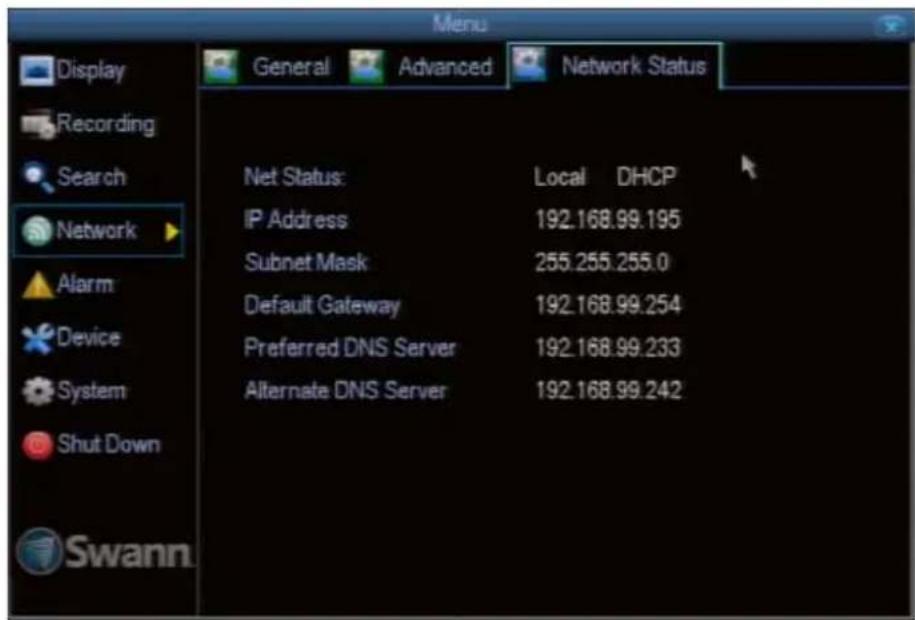Click the Alternate DNS Server label
Image resolution: width=915 pixels, height=620 pixels.
coord(345,391)
